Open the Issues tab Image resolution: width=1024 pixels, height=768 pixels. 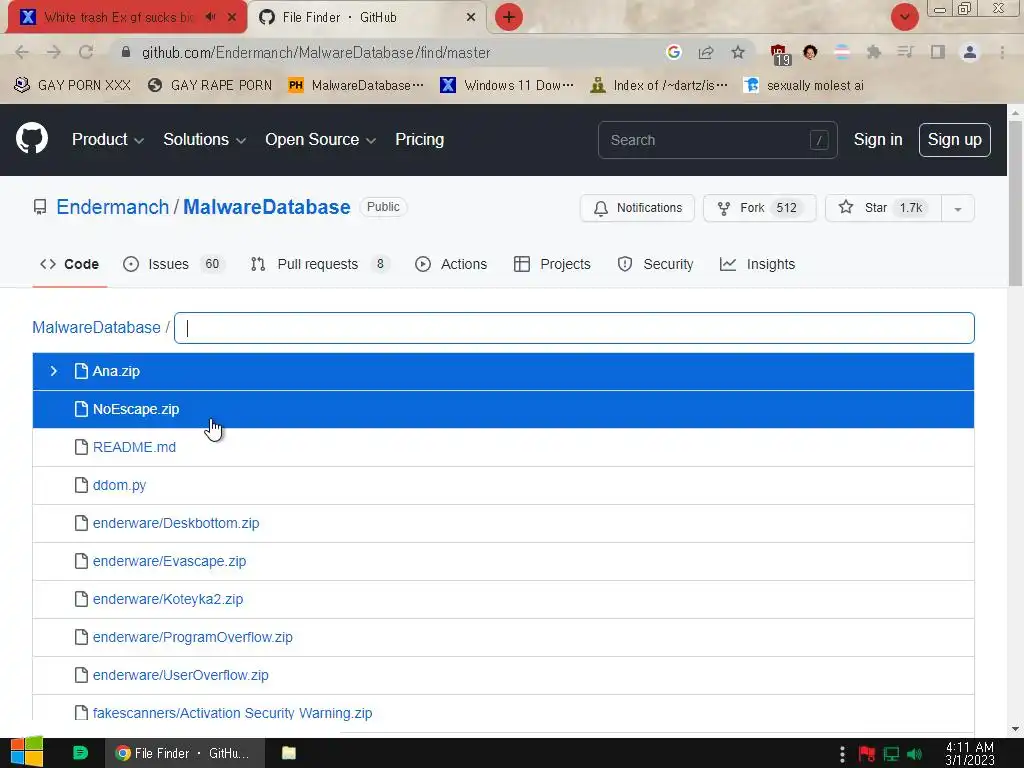pos(174,264)
